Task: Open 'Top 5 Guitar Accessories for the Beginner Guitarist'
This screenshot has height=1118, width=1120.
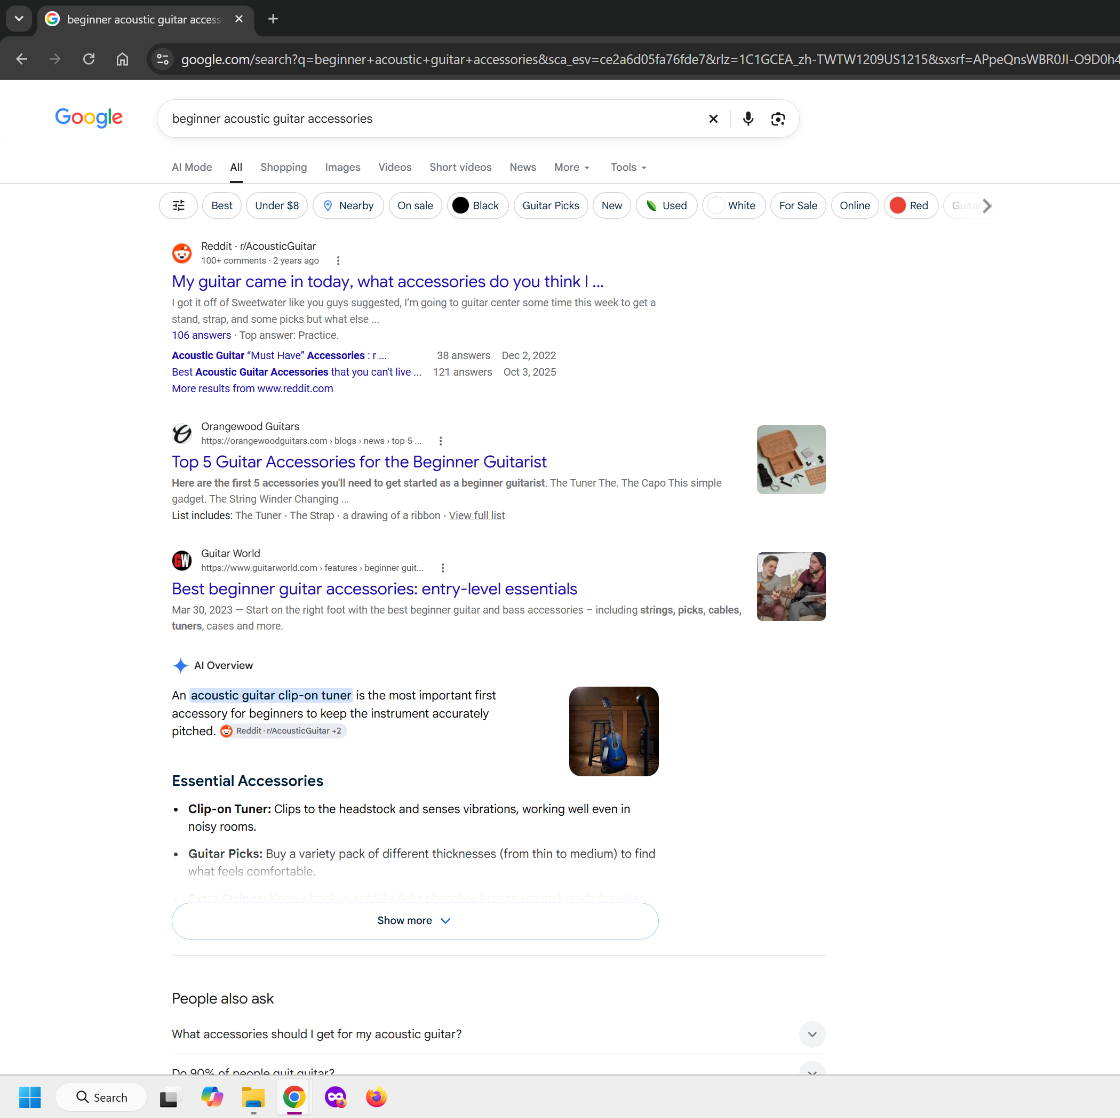Action: (359, 462)
